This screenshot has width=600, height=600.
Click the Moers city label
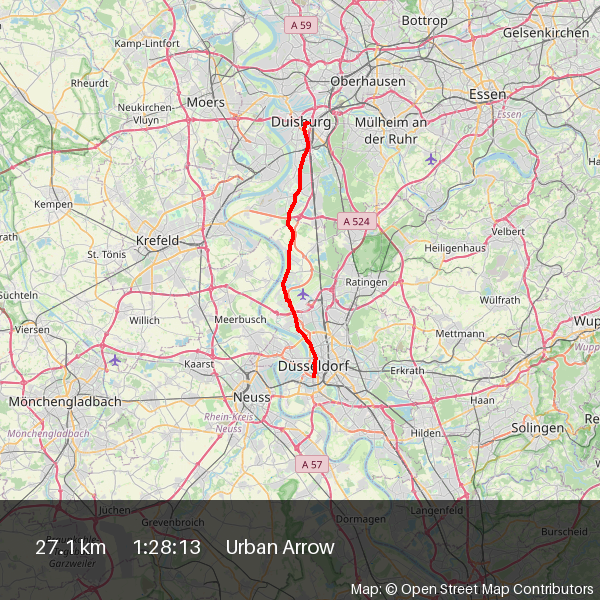click(x=205, y=102)
